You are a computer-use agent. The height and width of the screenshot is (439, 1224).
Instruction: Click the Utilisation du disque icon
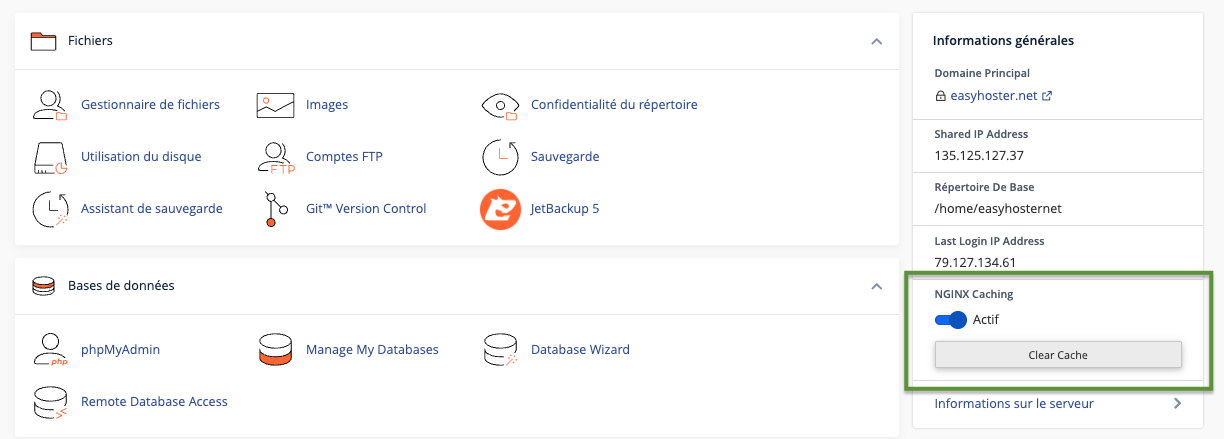49,156
